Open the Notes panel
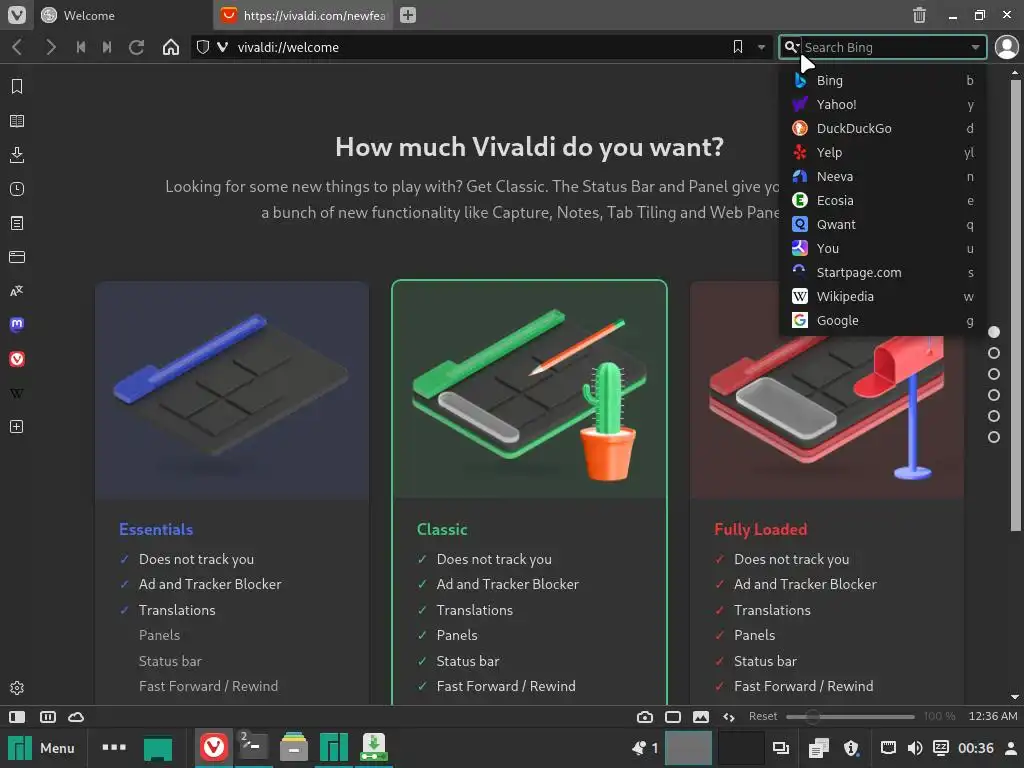Image resolution: width=1024 pixels, height=768 pixels. pyautogui.click(x=17, y=223)
